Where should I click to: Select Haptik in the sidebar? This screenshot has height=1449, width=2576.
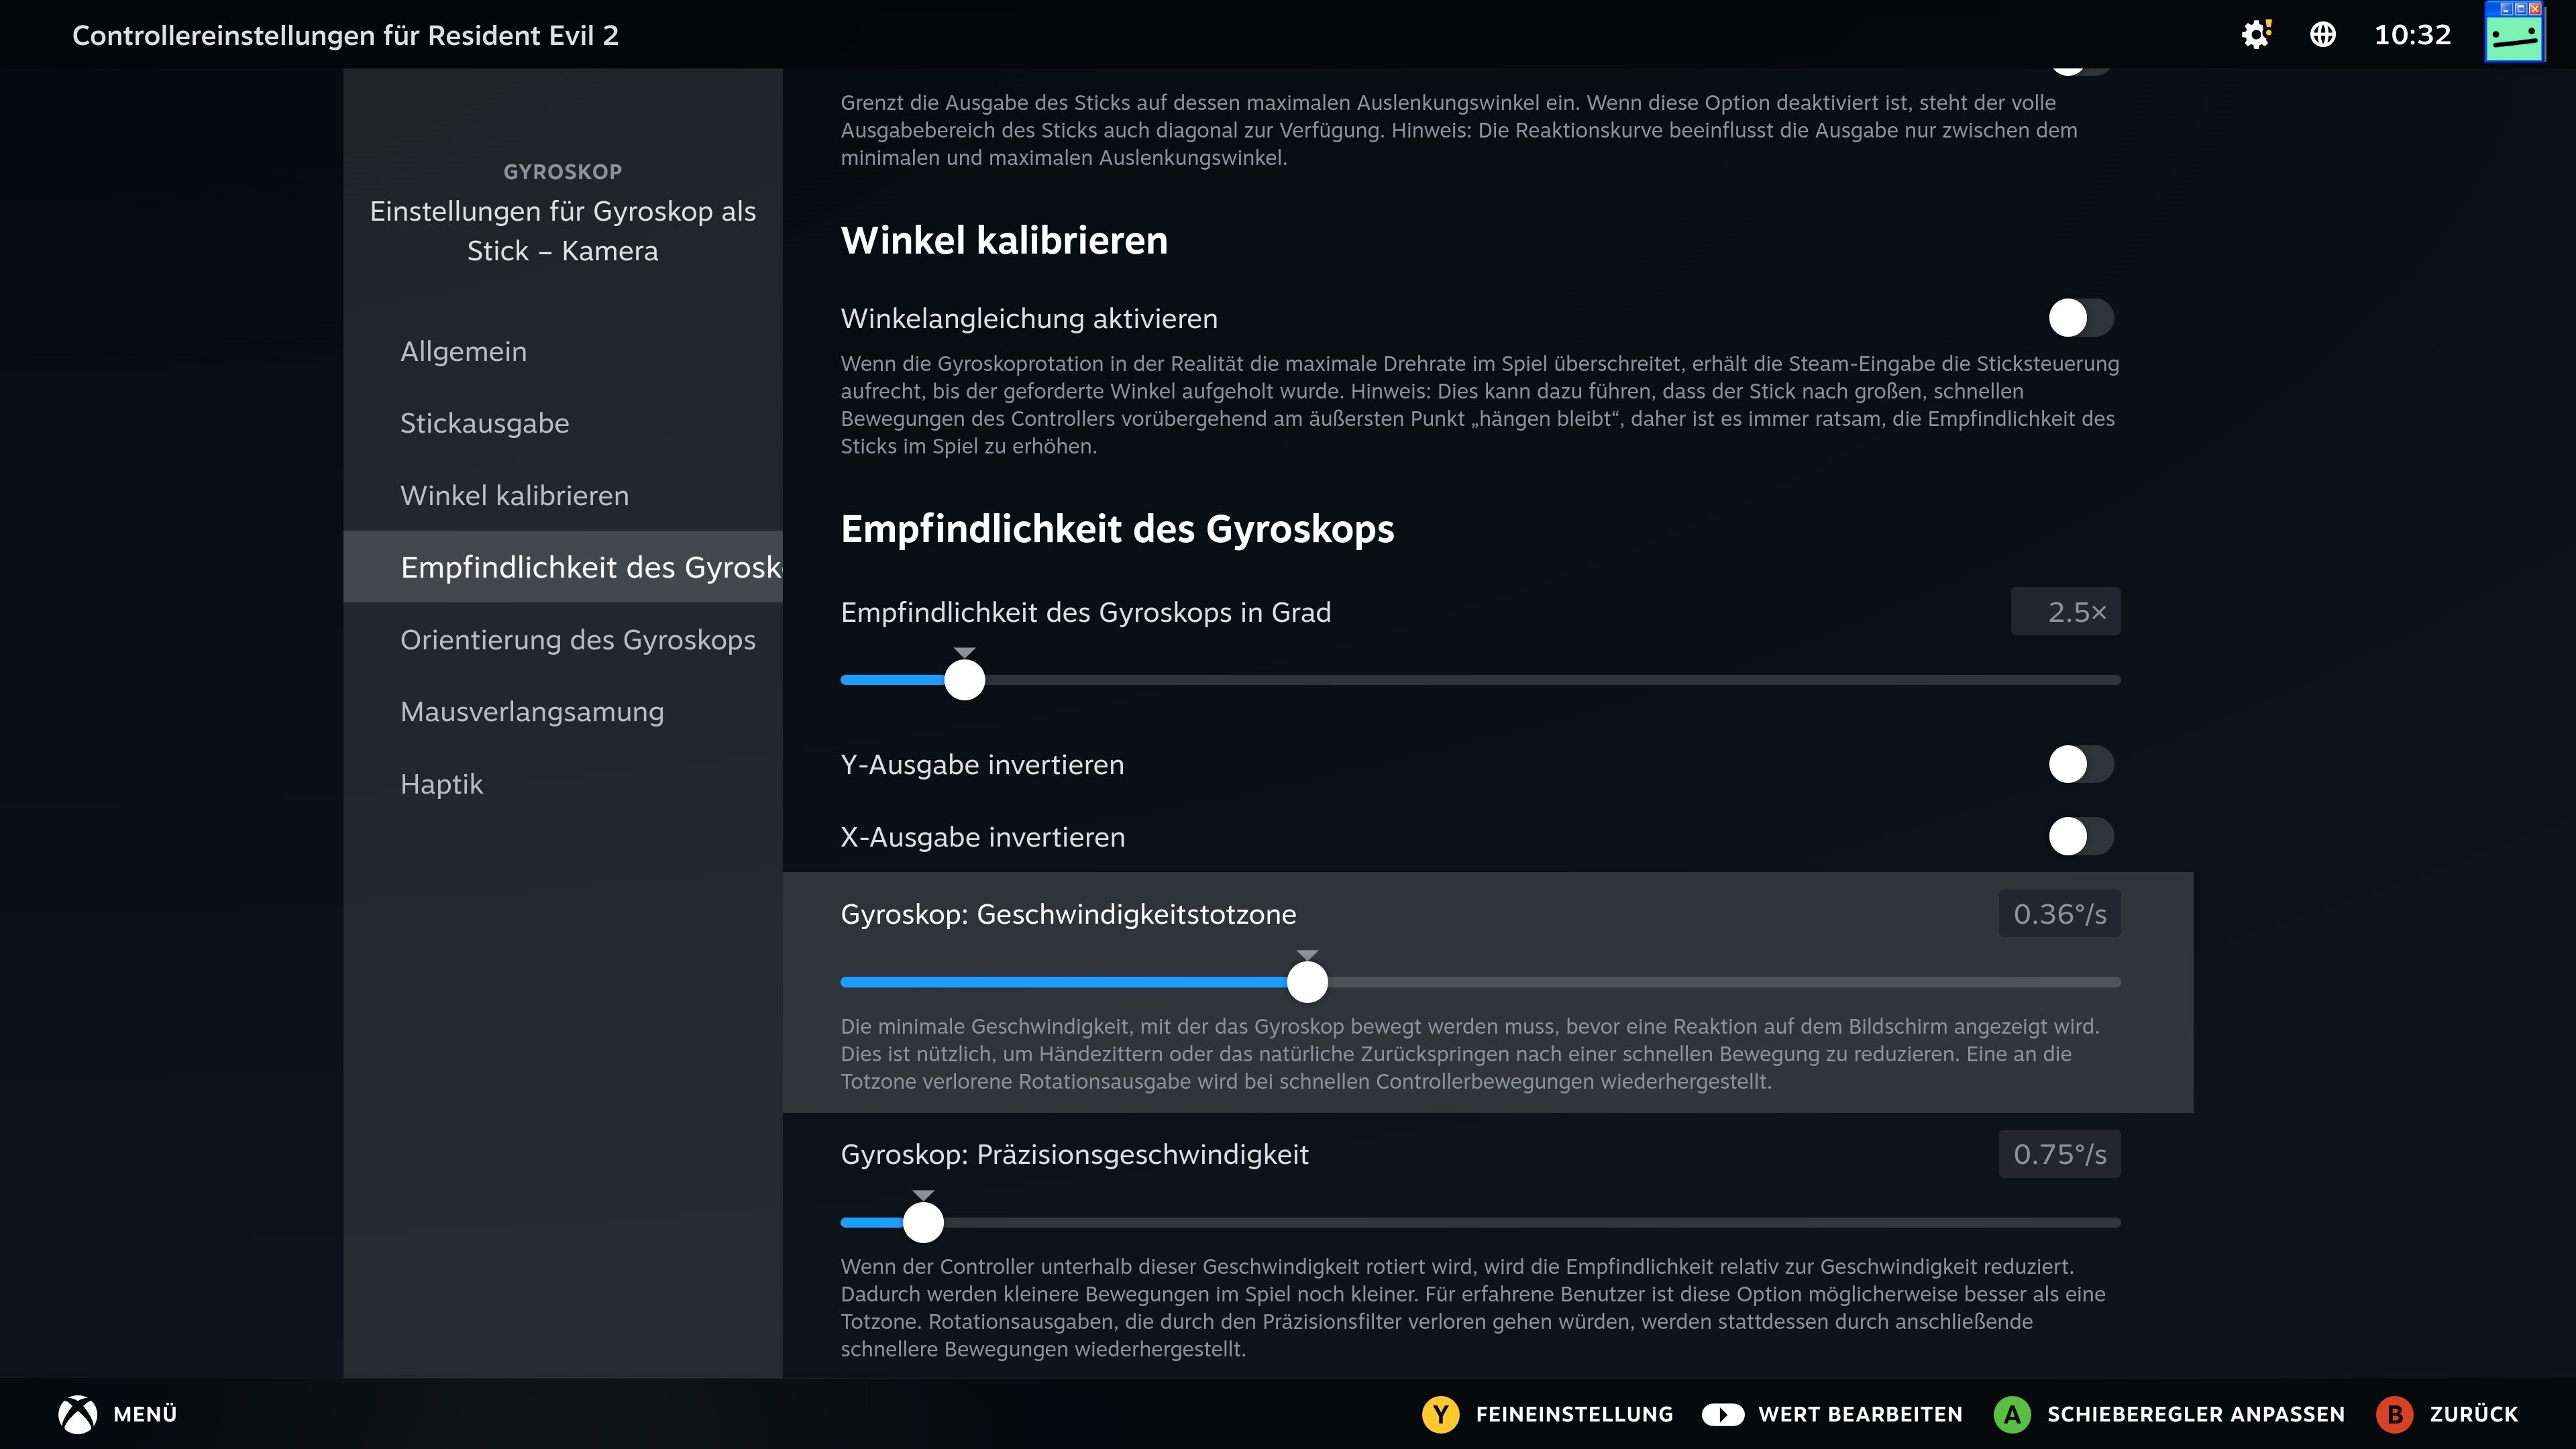point(441,784)
